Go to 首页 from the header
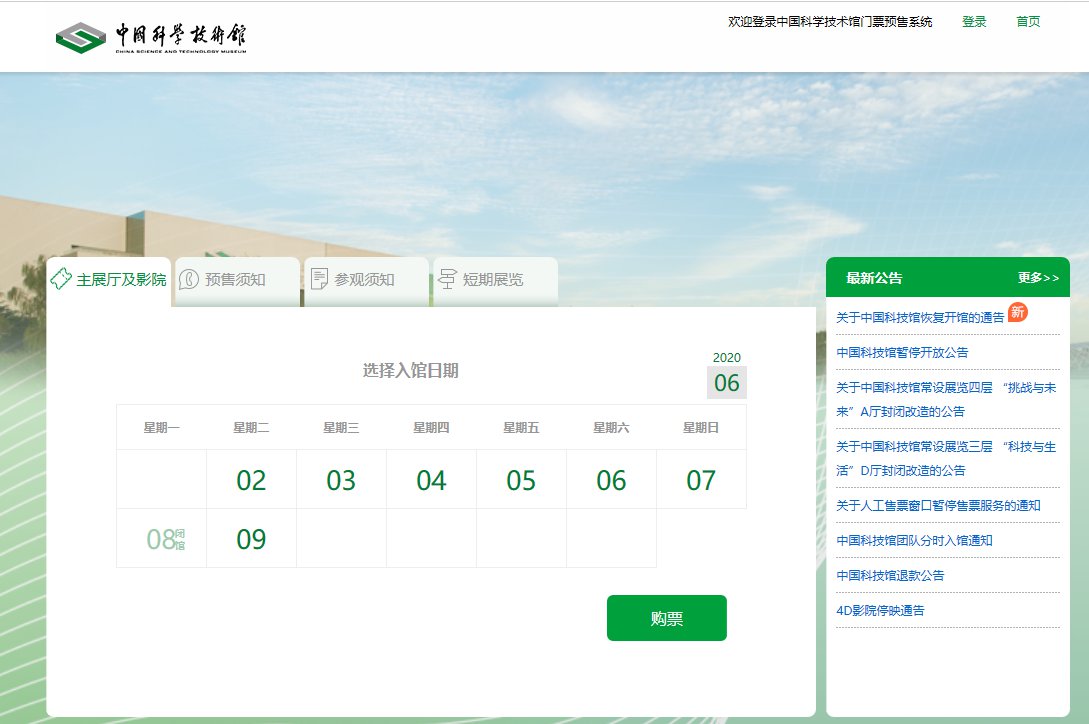1089x724 pixels. pos(1028,22)
